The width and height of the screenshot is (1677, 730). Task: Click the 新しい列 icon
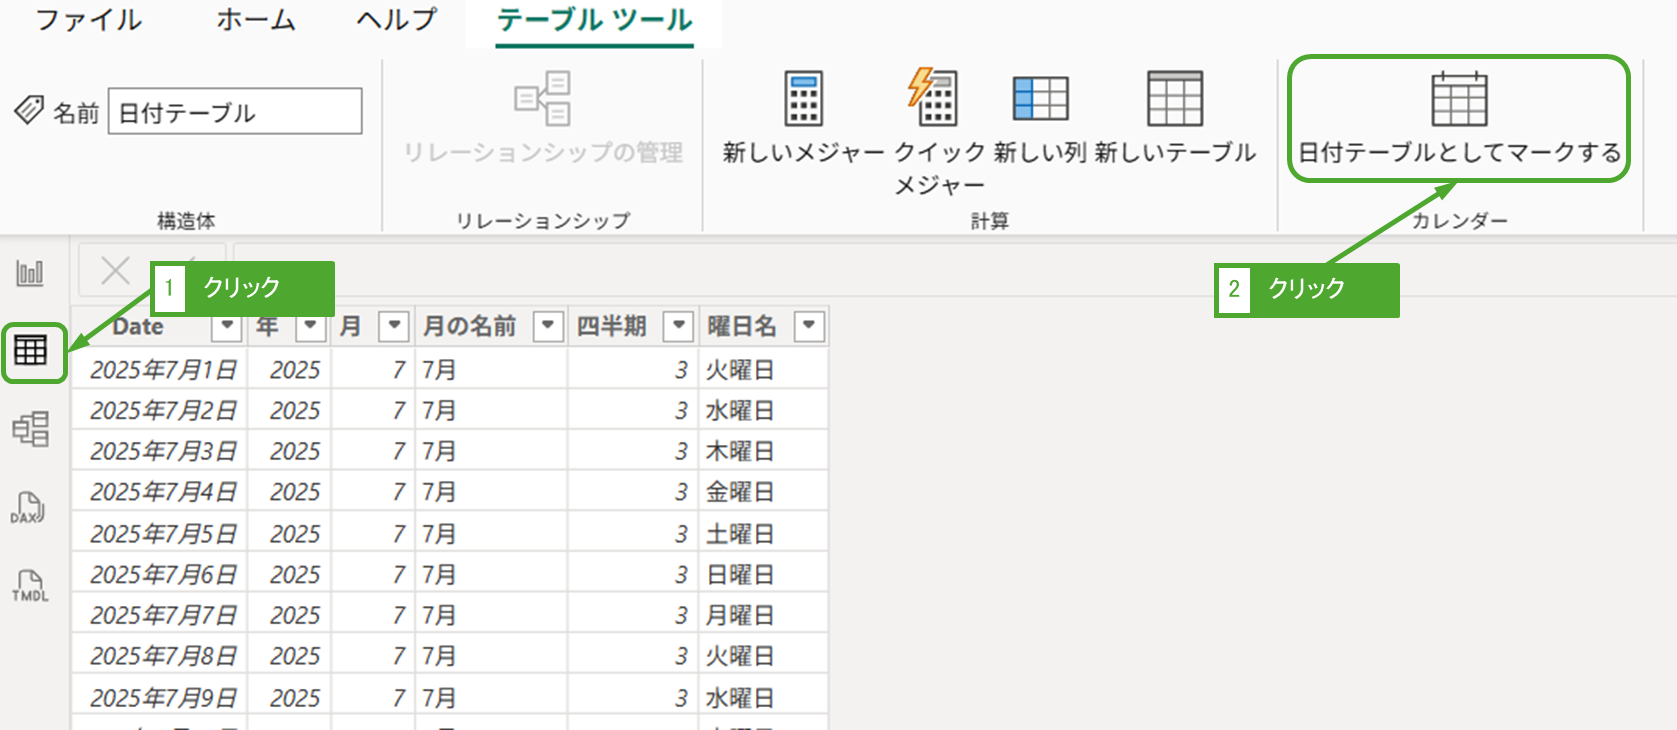click(1040, 99)
